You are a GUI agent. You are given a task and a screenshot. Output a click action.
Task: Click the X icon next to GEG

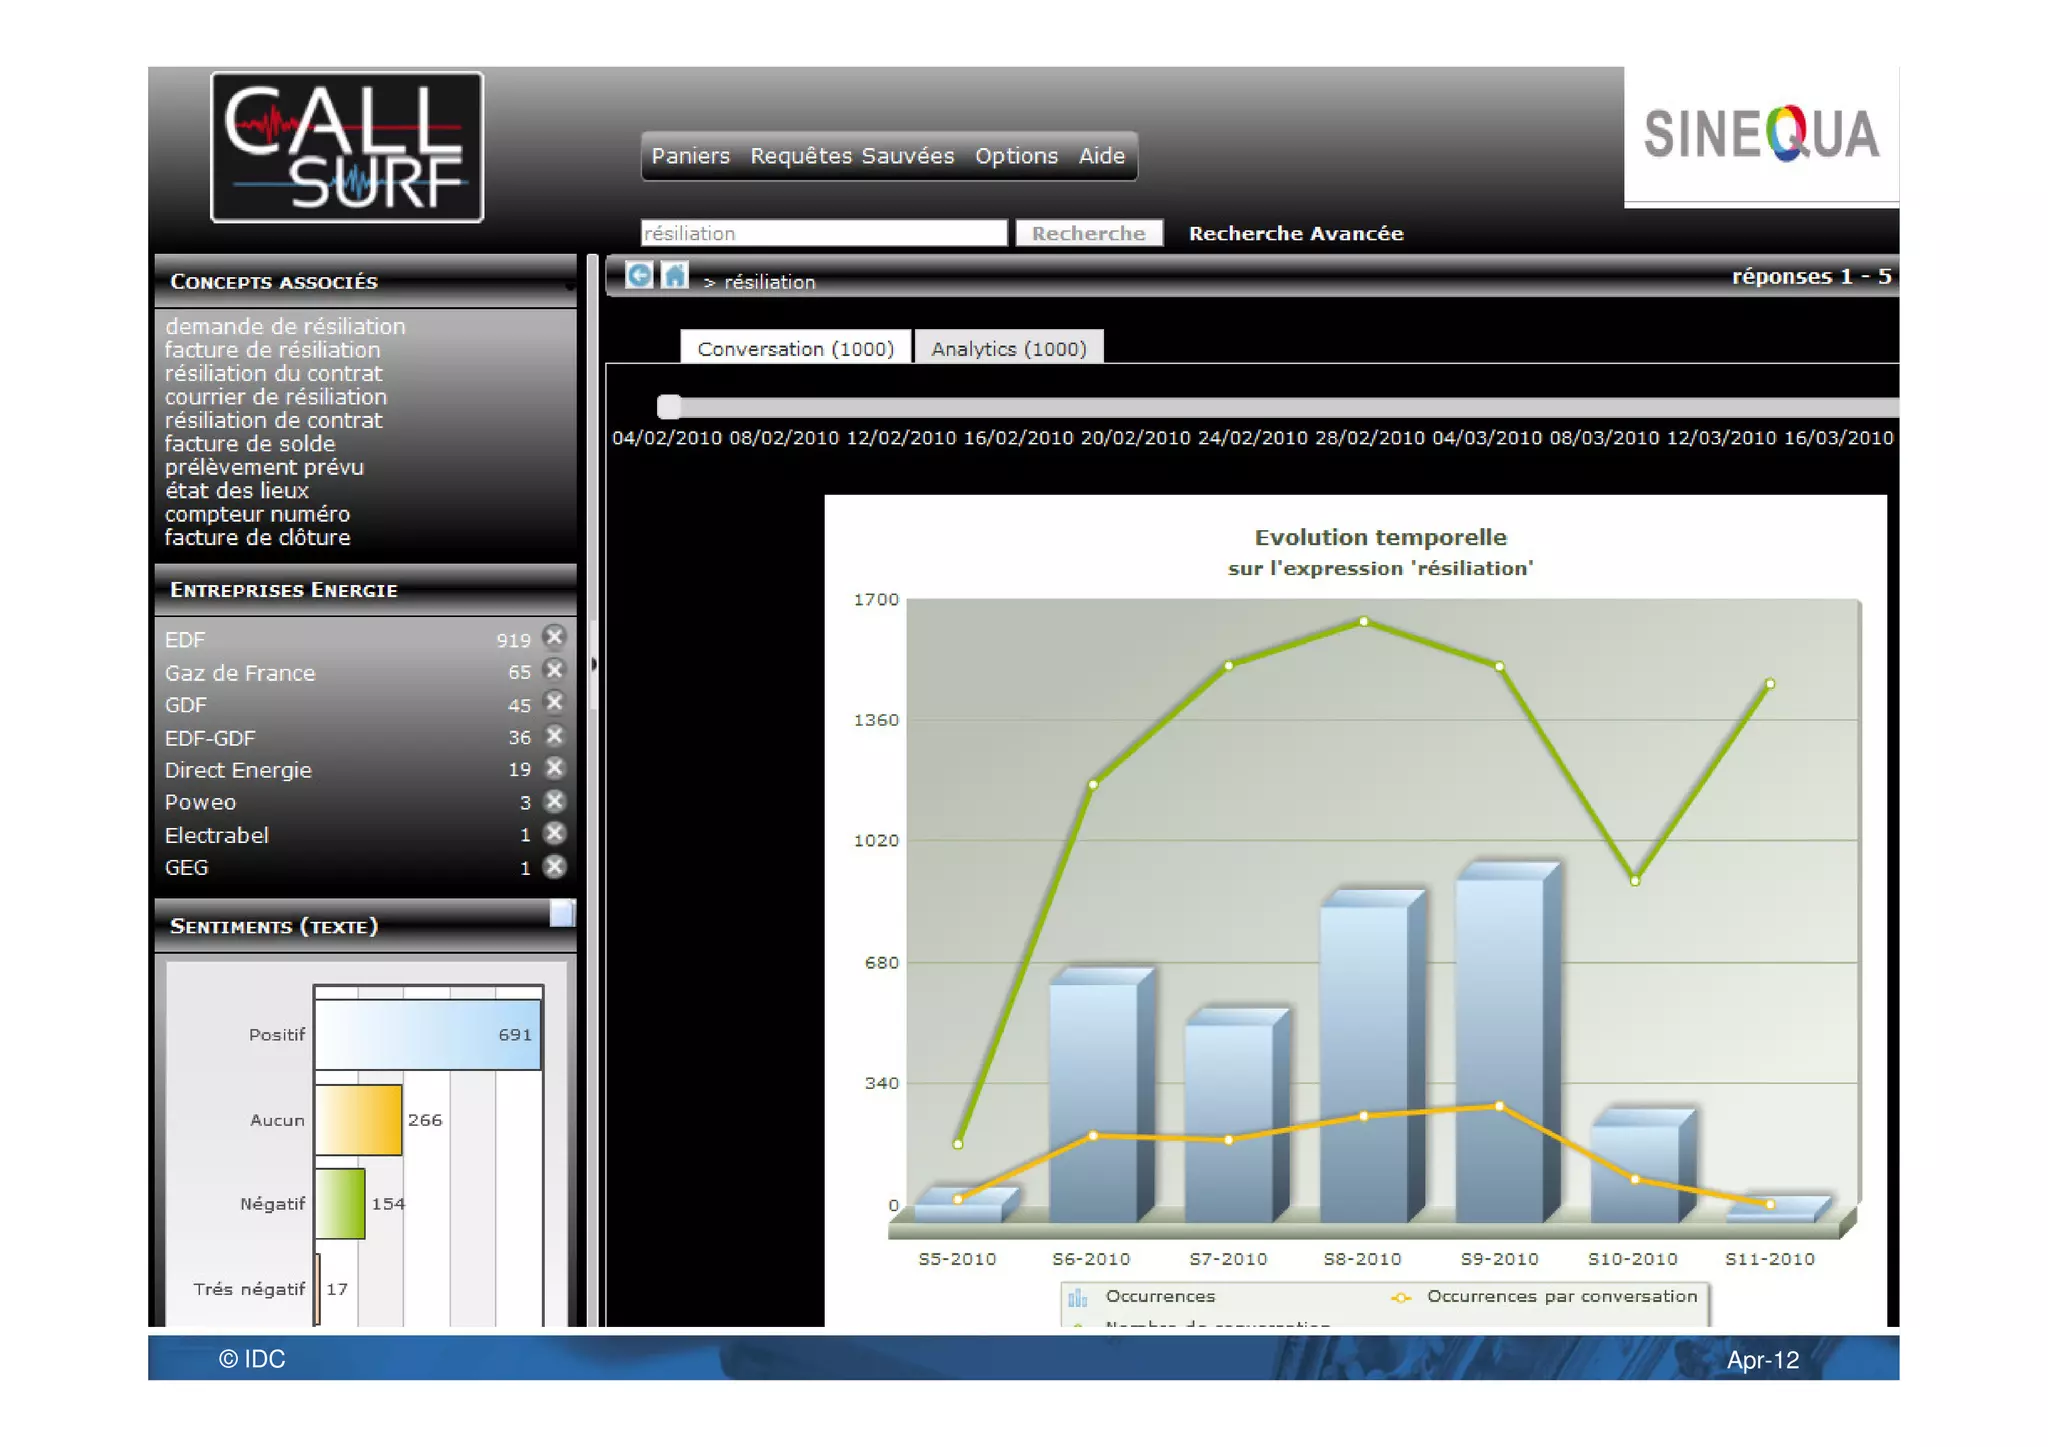tap(554, 867)
